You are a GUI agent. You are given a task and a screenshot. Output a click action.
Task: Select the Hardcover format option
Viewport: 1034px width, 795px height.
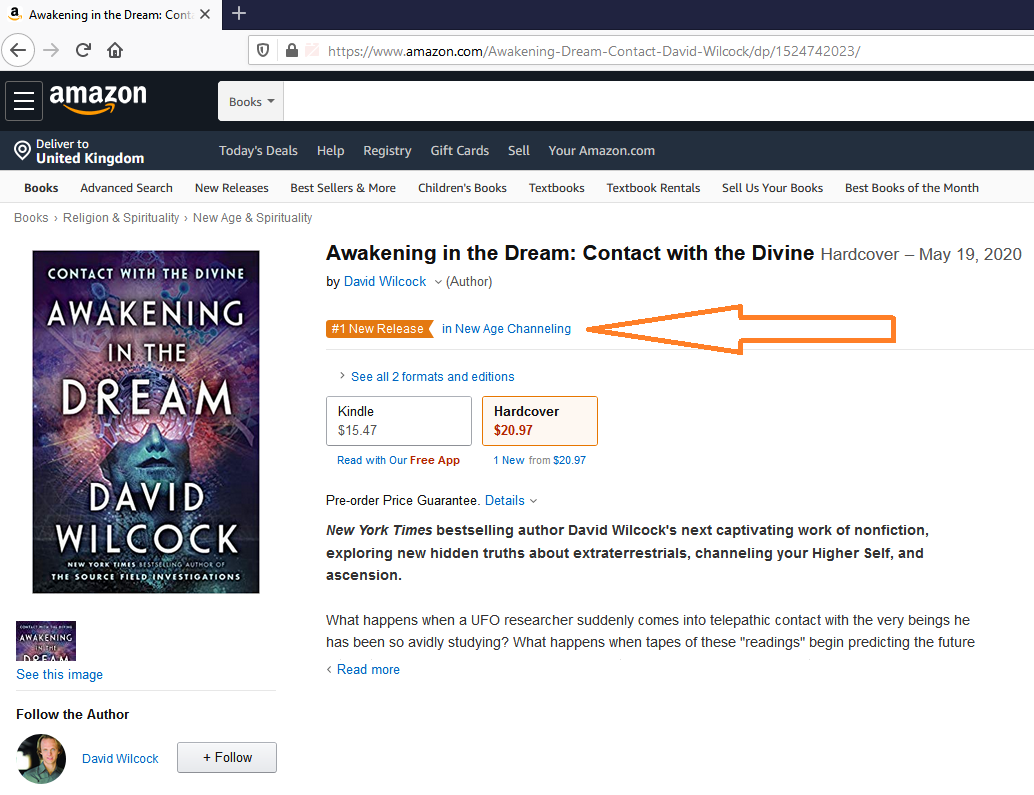click(539, 421)
